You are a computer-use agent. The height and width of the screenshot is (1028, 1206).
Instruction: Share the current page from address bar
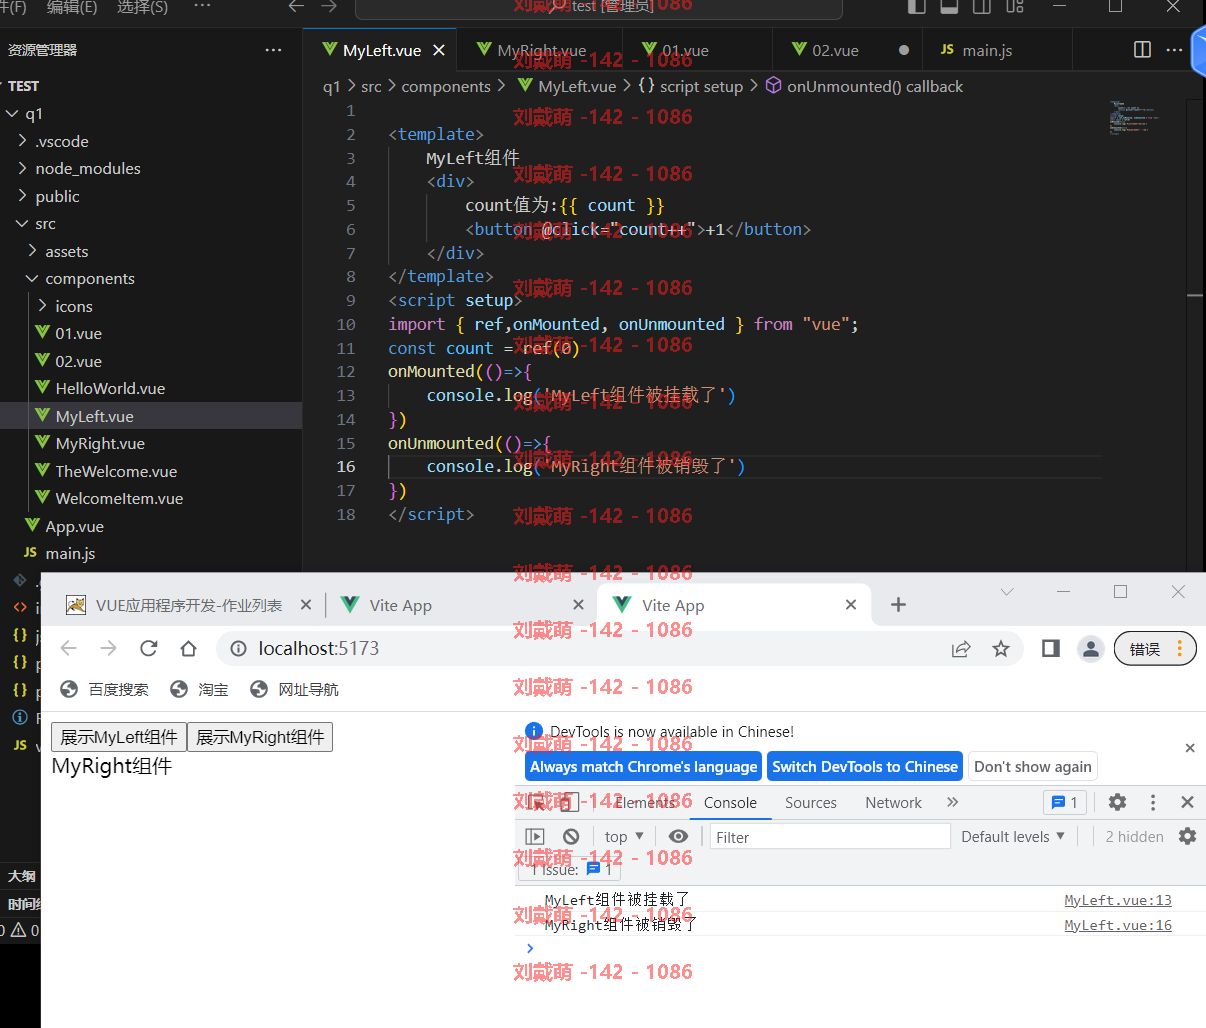961,649
